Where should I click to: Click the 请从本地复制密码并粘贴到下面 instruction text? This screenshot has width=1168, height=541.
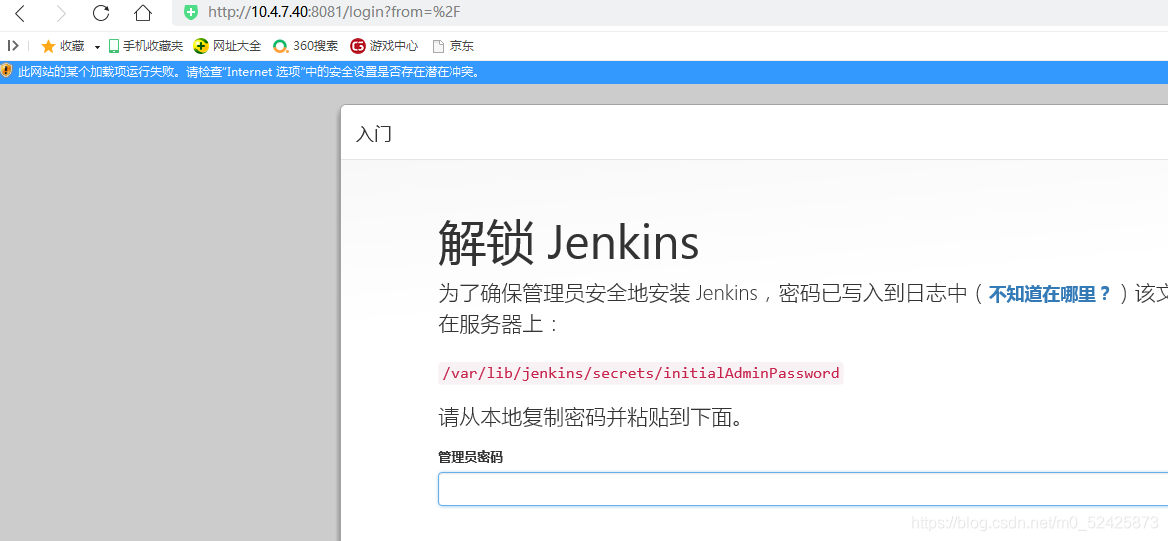coord(591,417)
